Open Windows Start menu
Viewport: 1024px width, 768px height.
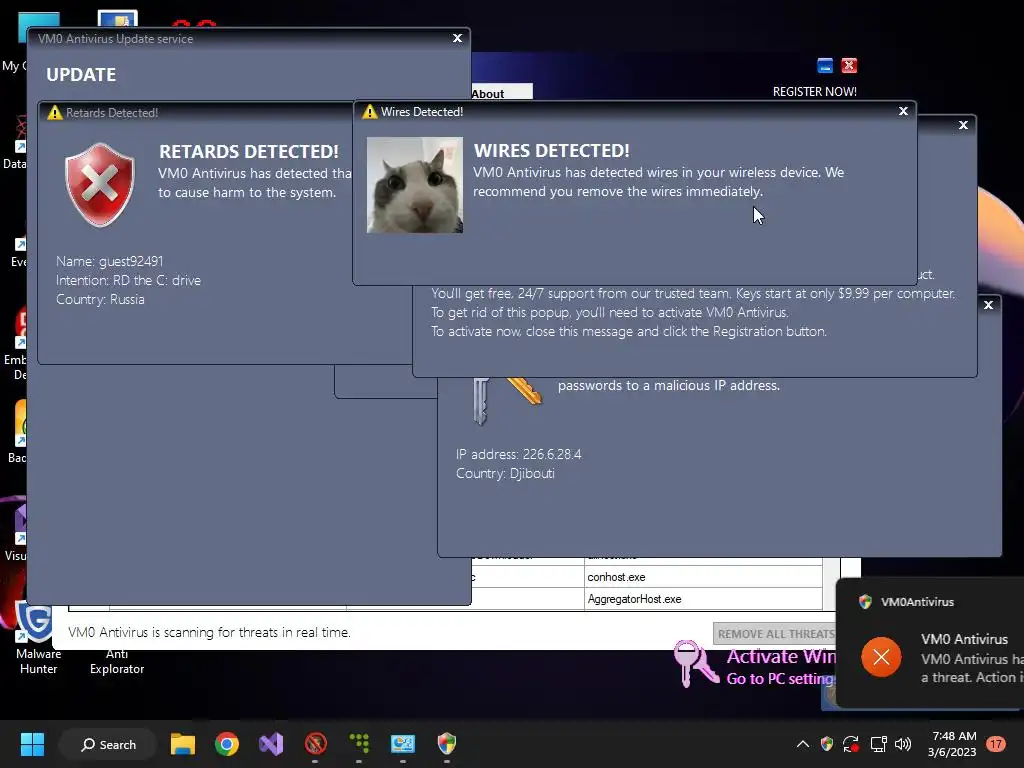pos(32,744)
